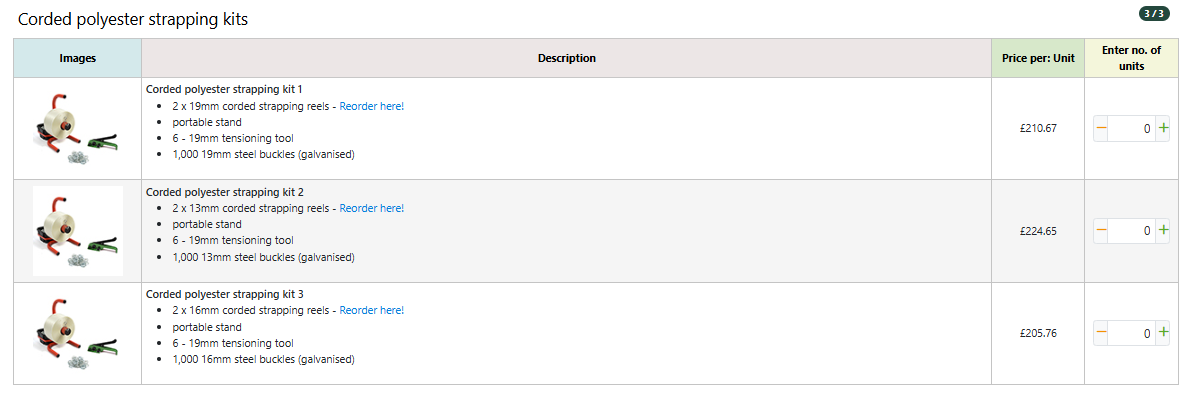
Task: Select the Description column header
Action: (566, 58)
